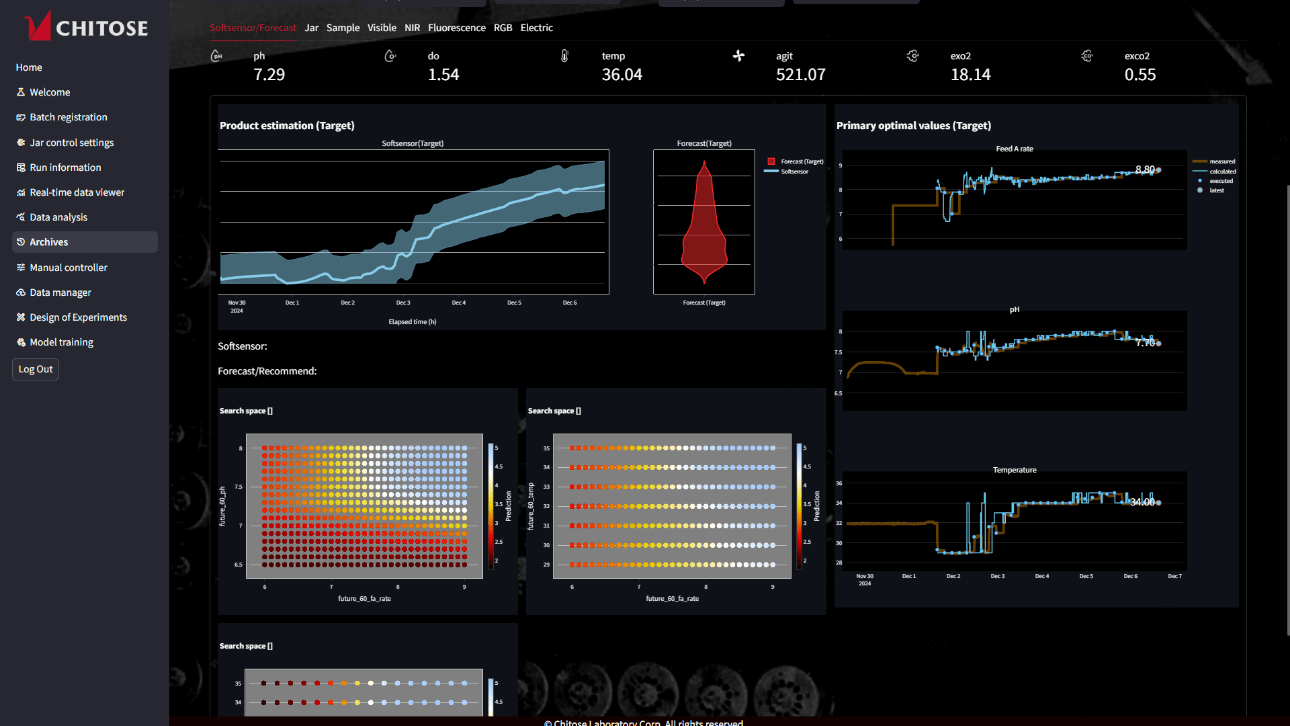Click the "Product estimation (Target)" heading
The width and height of the screenshot is (1290, 726).
tap(287, 126)
